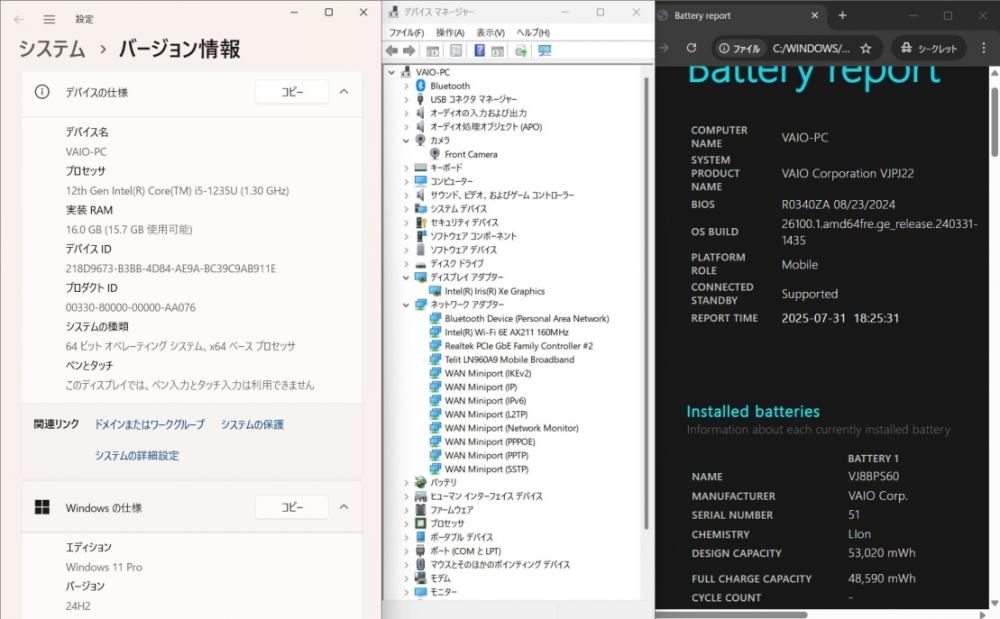1000x619 pixels.
Task: Click the Windows logo beside Windows の仕様
Action: tap(42, 507)
